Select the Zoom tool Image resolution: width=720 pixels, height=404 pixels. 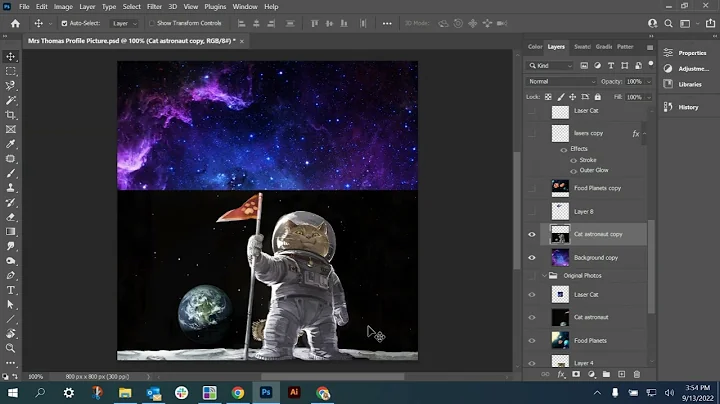coord(11,348)
